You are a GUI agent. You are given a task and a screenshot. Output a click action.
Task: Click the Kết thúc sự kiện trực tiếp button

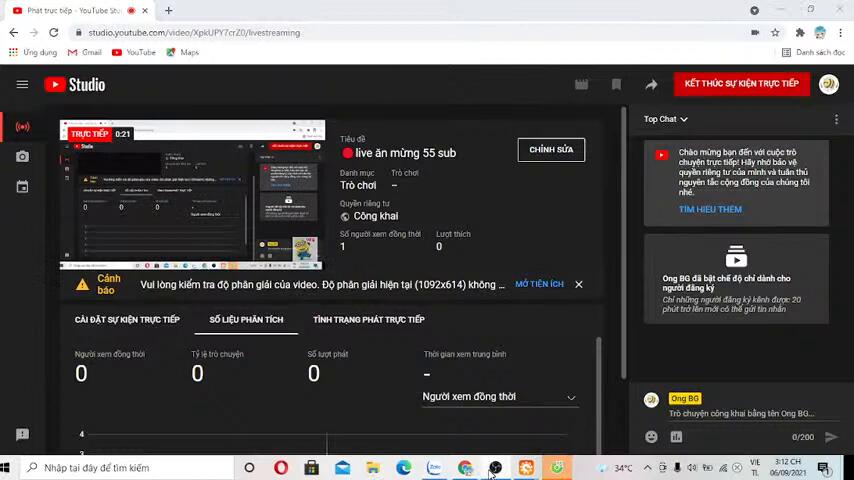[741, 84]
